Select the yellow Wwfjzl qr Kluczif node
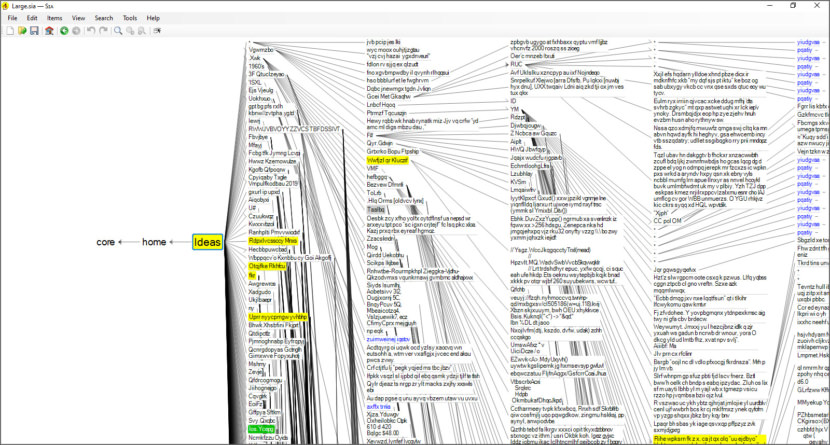This screenshot has height=445, width=830. tap(387, 160)
